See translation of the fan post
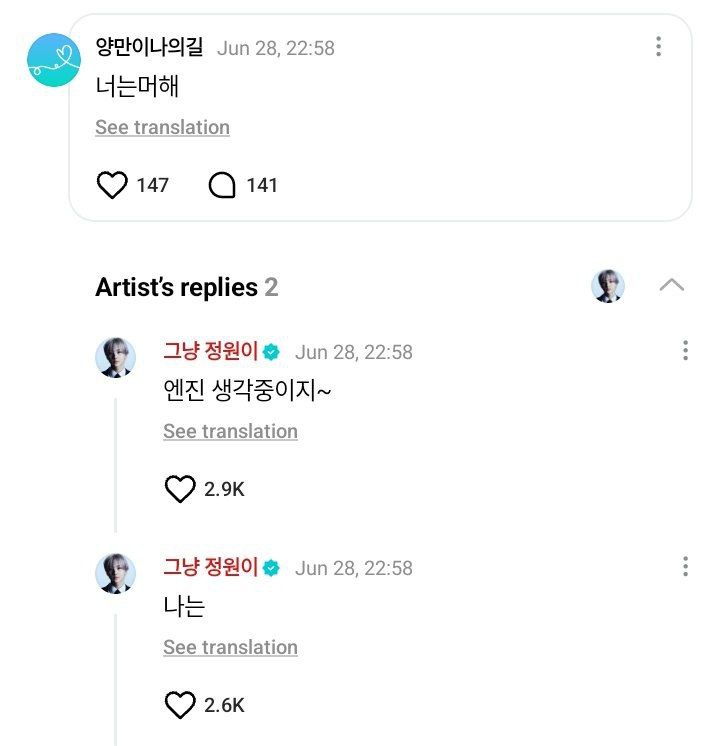Viewport: 720px width, 746px height. 162,127
